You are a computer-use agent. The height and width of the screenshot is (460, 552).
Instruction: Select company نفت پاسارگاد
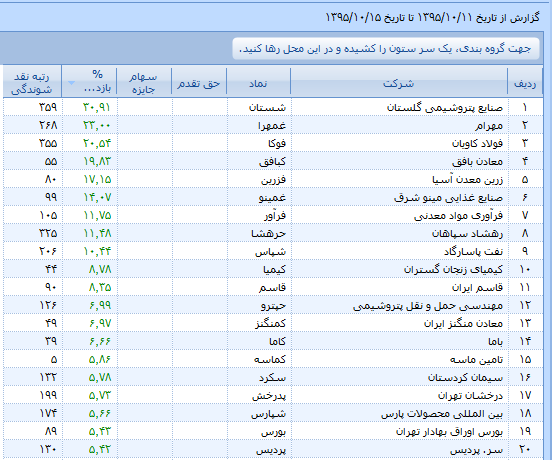point(473,251)
